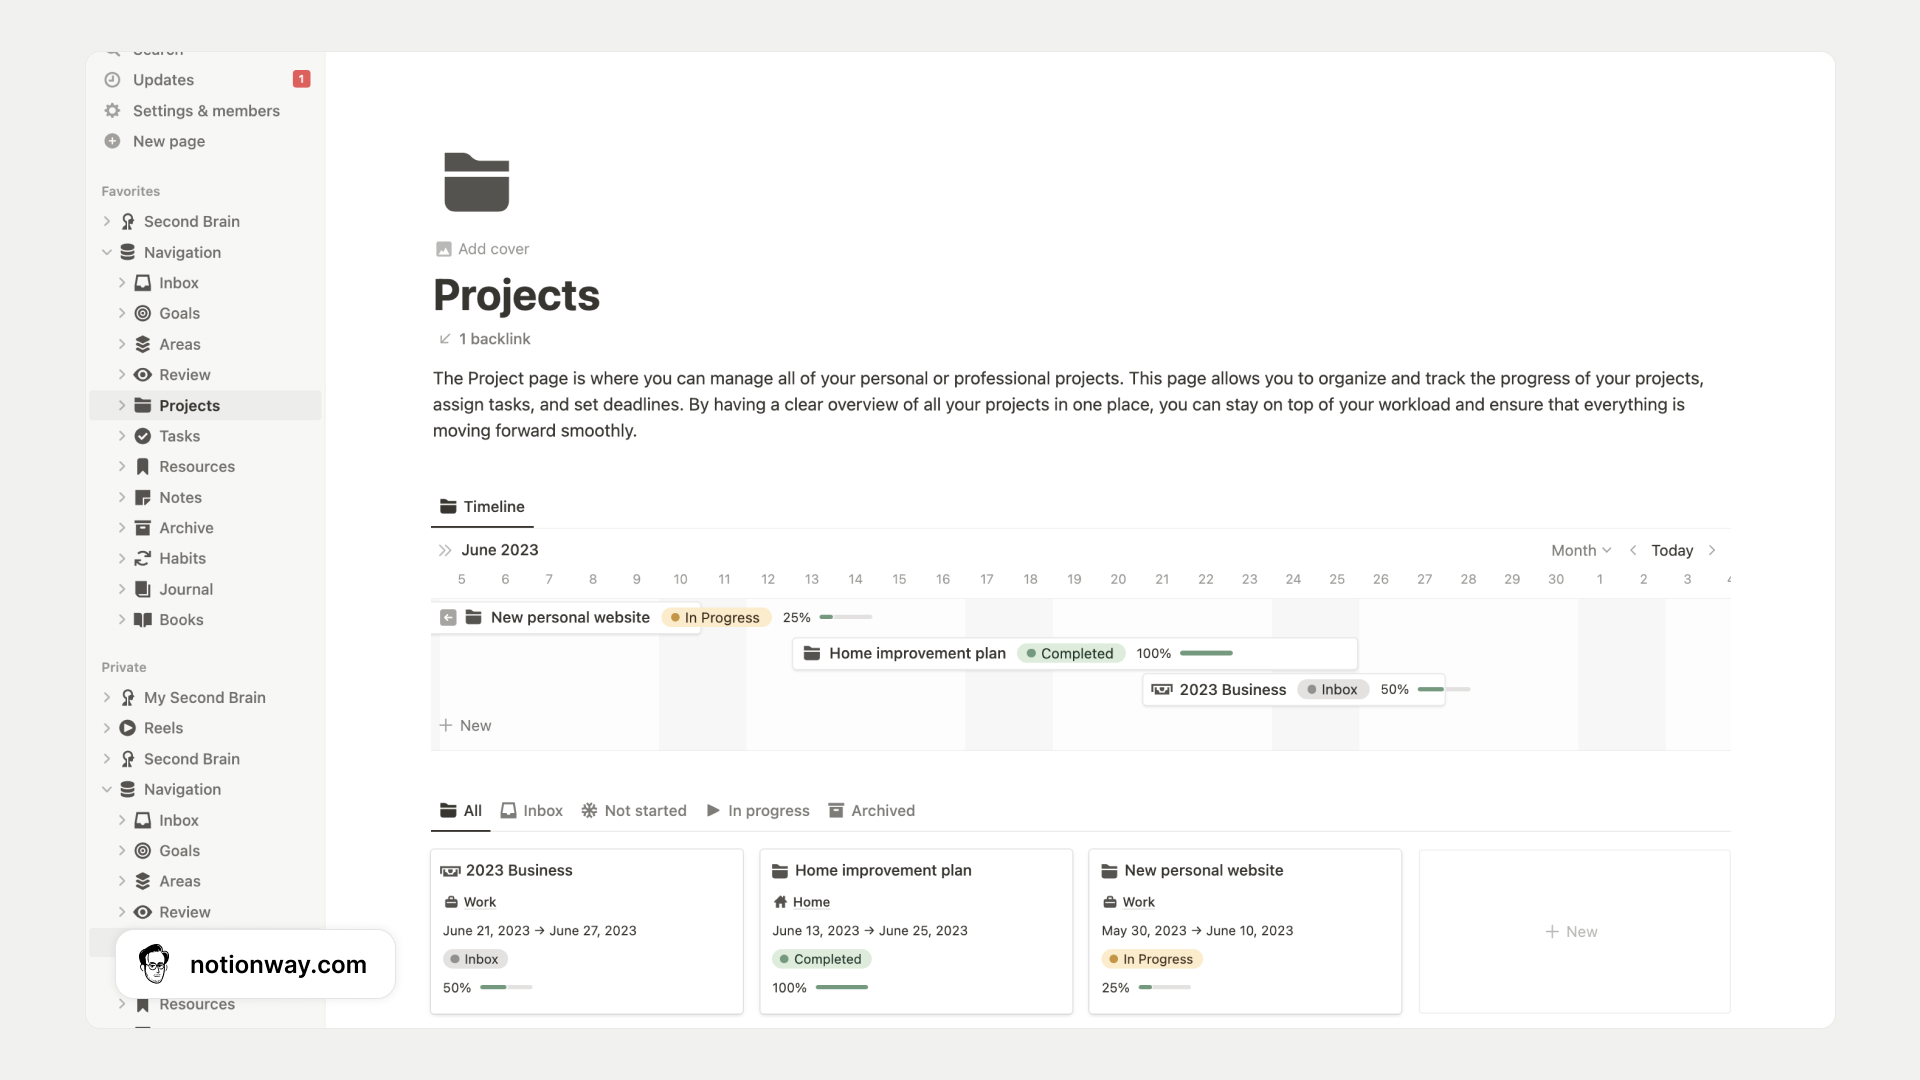
Task: Click the Today button on the timeline
Action: pos(1671,549)
